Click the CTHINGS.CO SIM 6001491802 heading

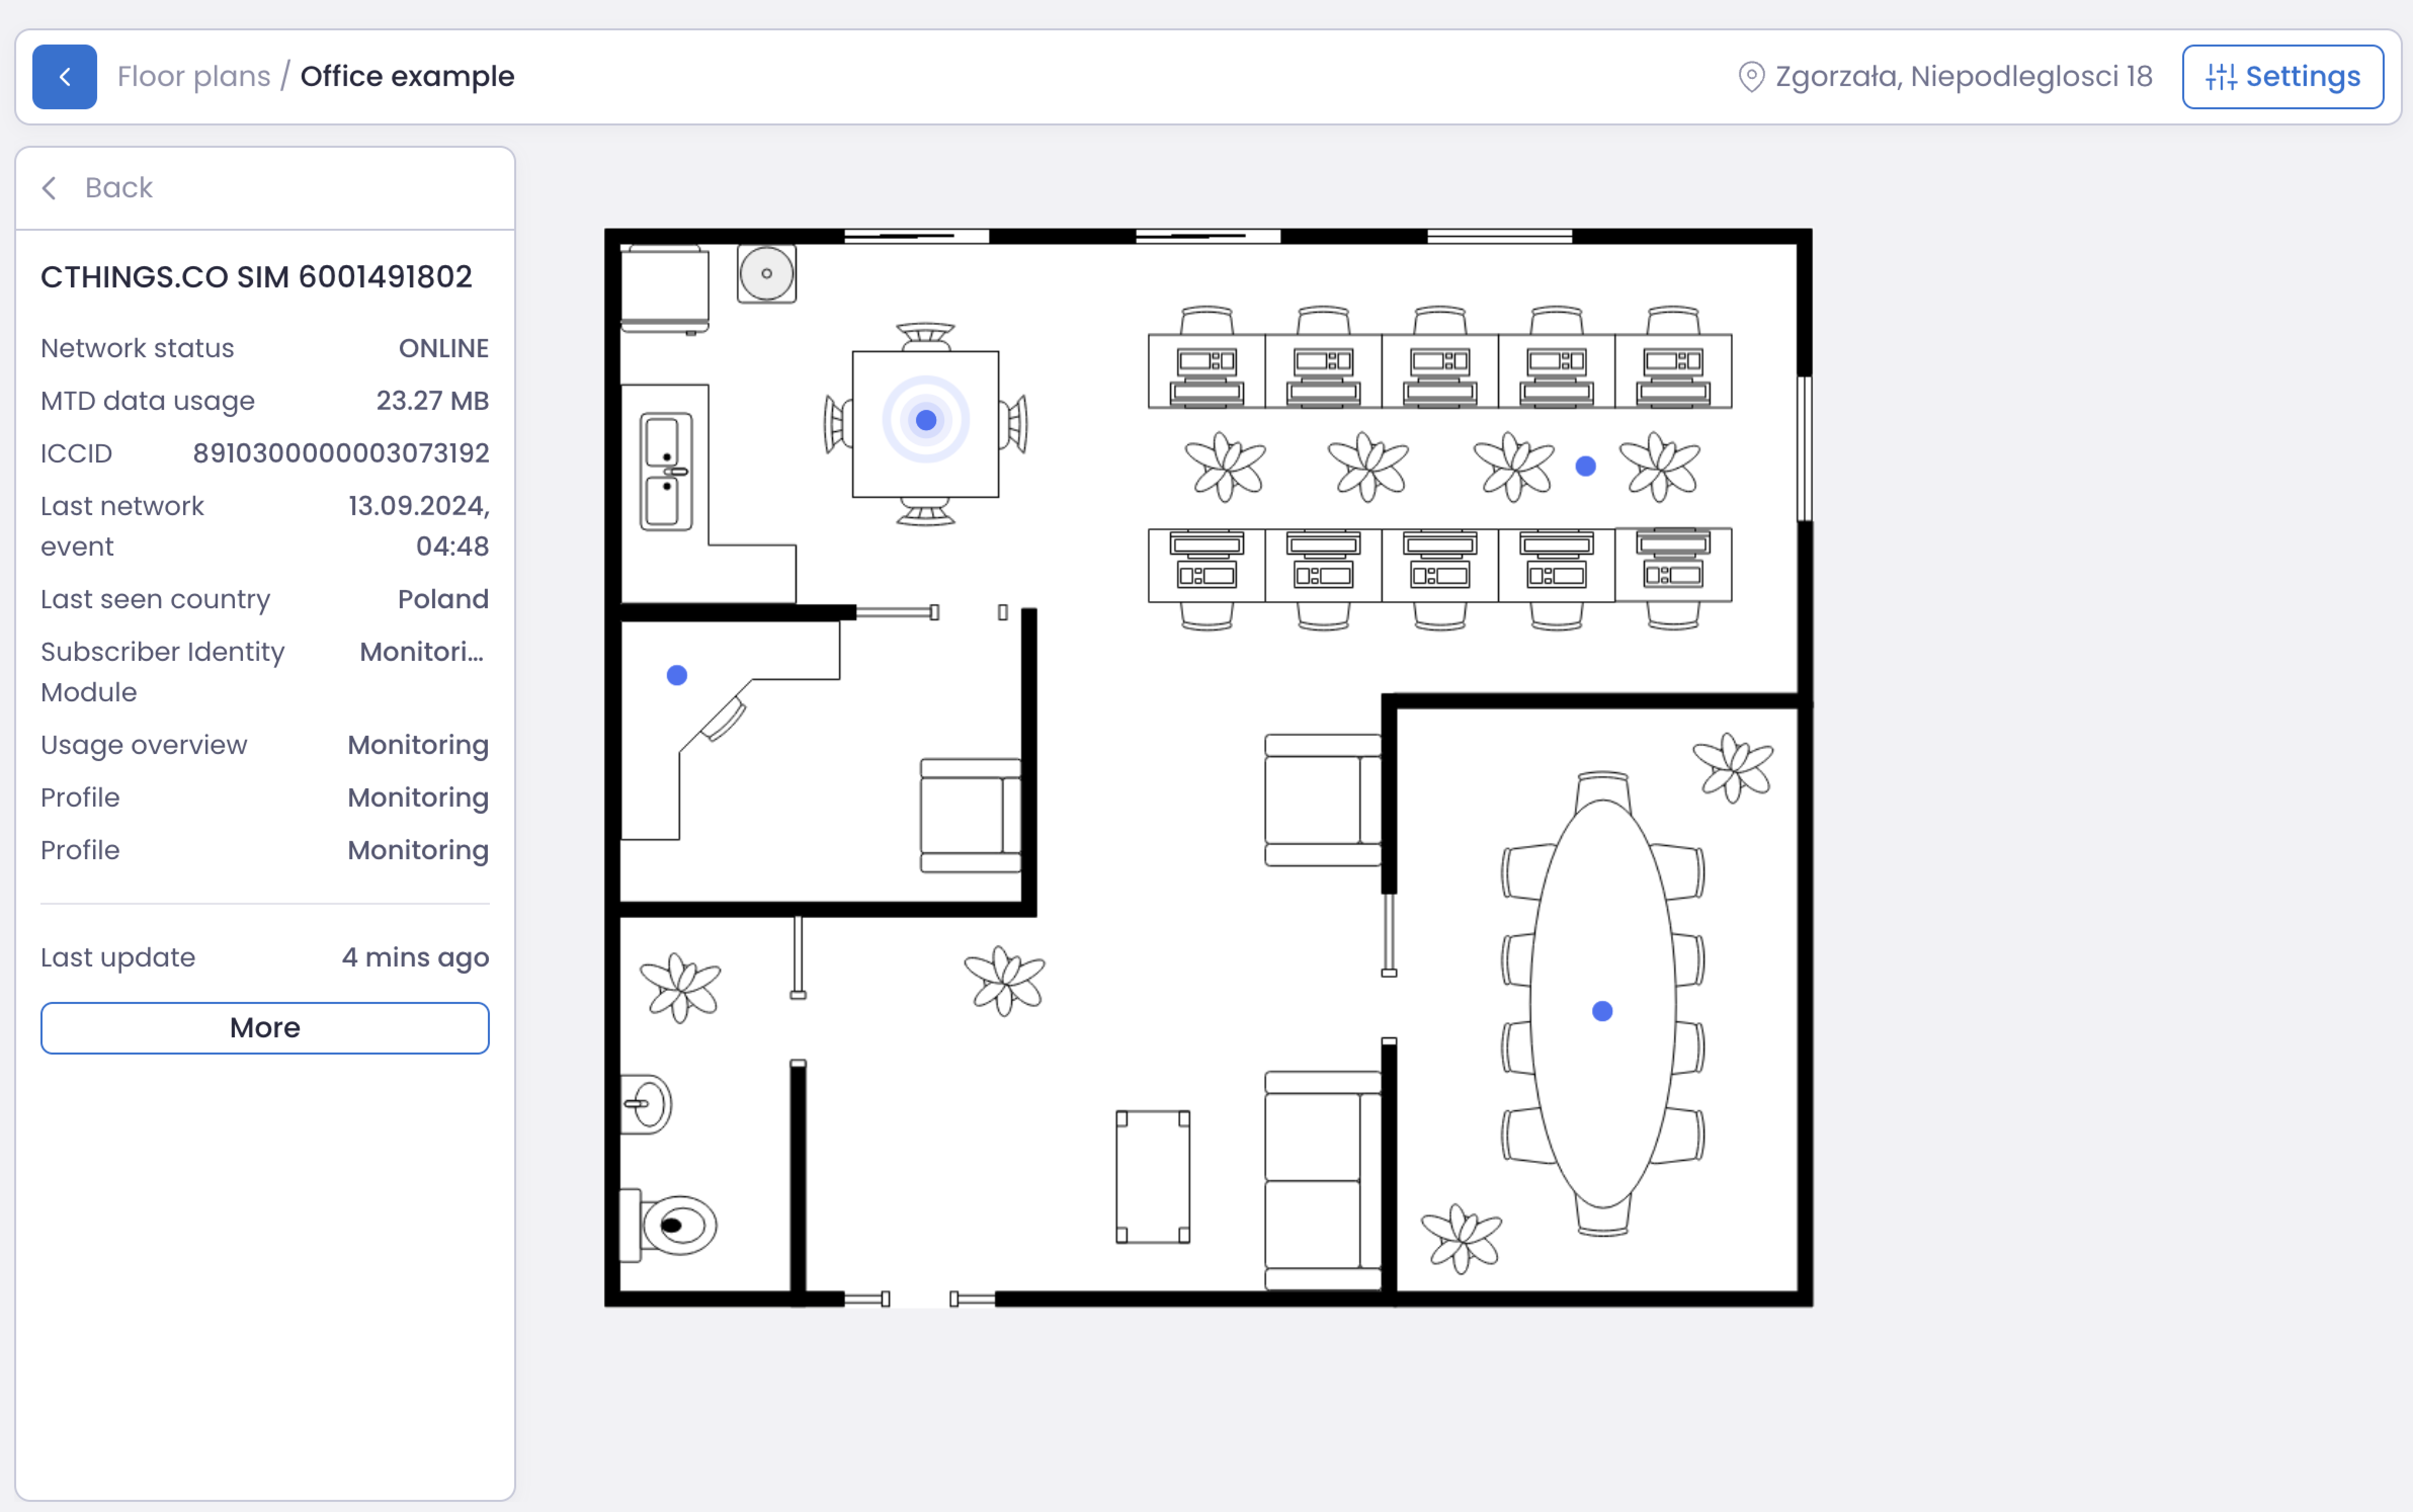pyautogui.click(x=256, y=277)
